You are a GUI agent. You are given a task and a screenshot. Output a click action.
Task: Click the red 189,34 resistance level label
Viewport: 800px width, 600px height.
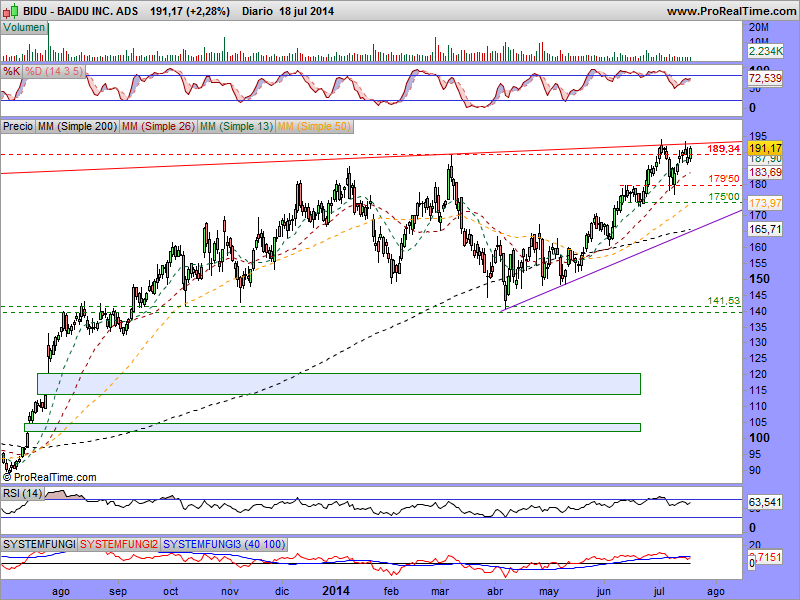click(x=723, y=148)
